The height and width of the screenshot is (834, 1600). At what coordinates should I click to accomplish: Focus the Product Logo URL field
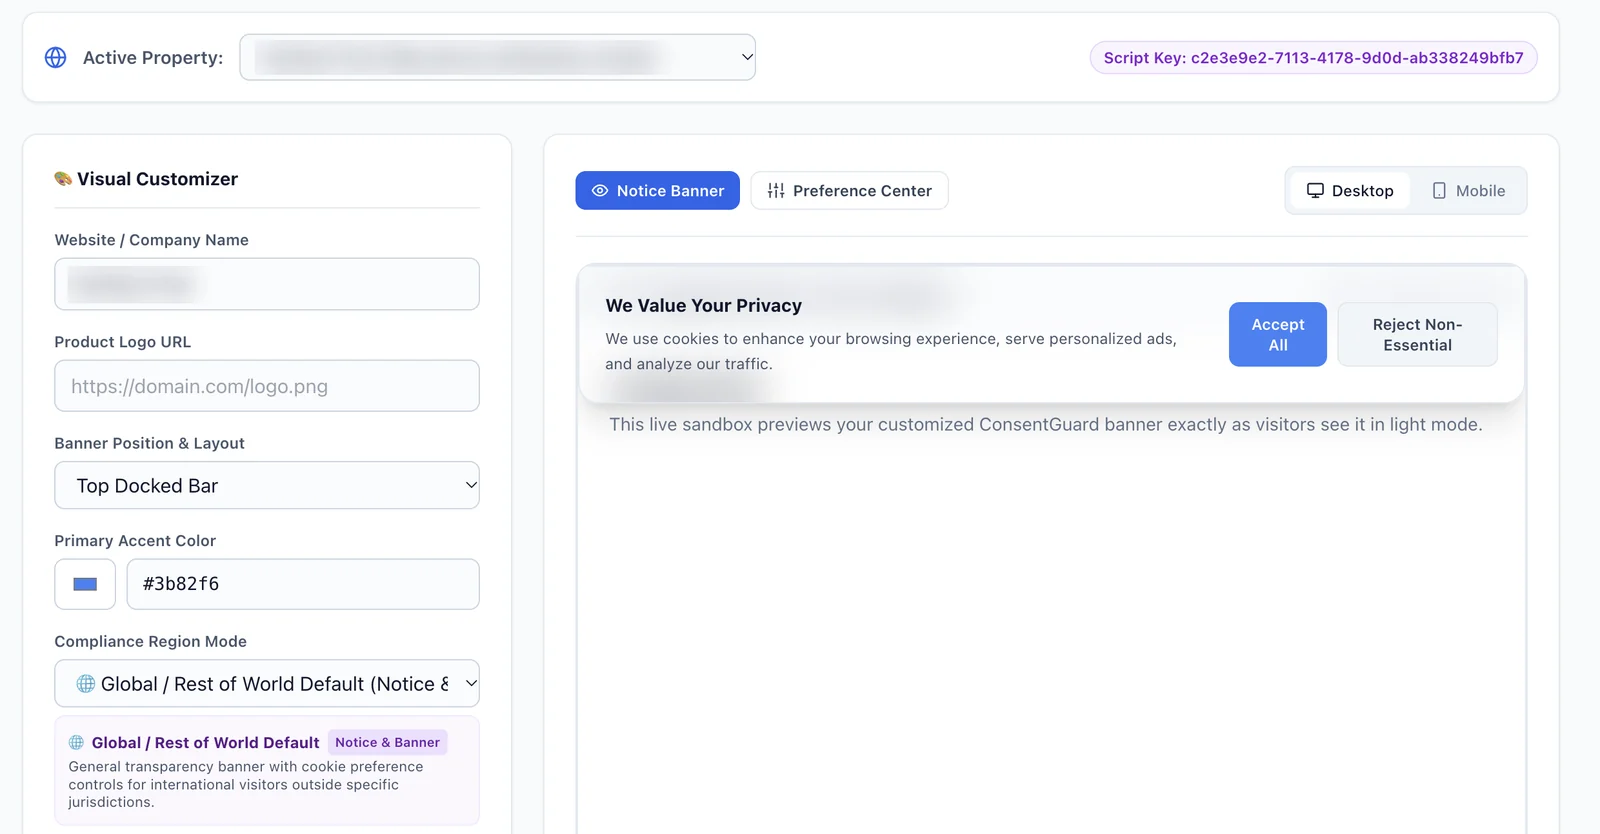(267, 386)
